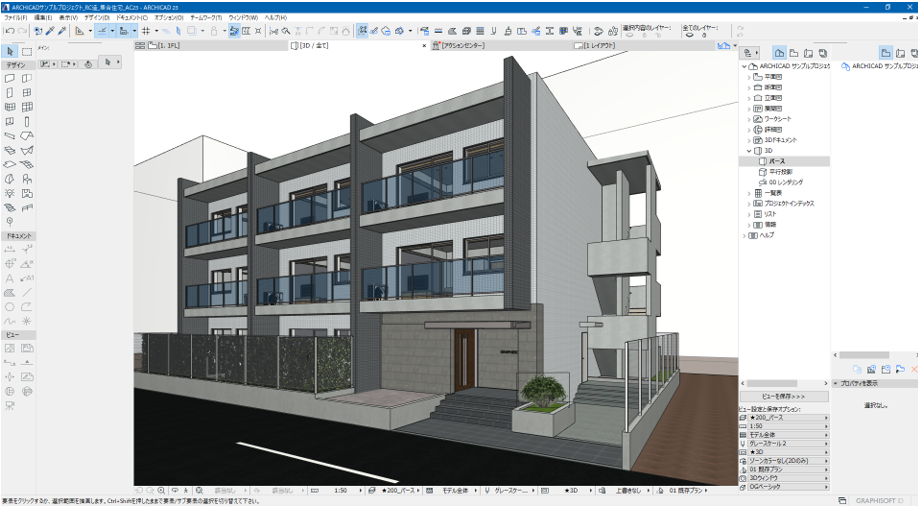Collapse the プロパティを表示 section
918x508 pixels.
836,383
